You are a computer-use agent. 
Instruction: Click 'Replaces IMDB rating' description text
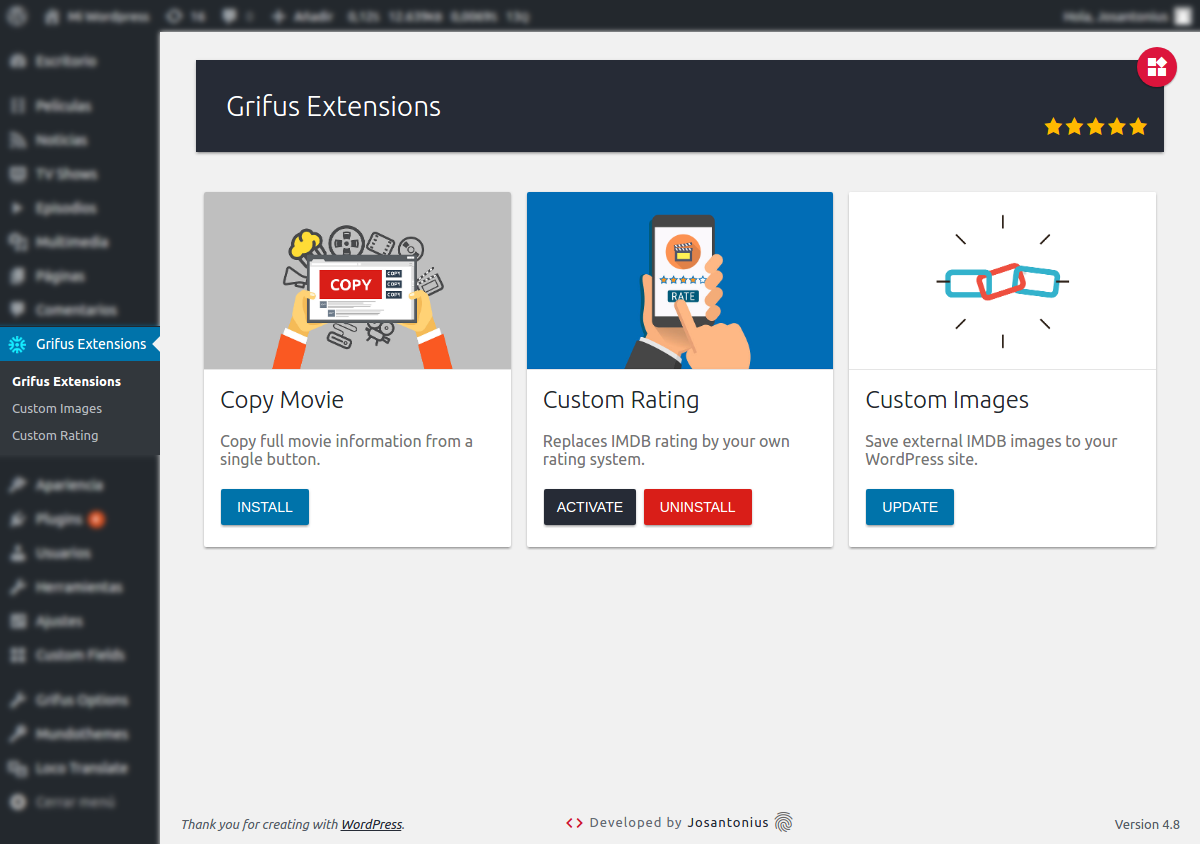click(666, 450)
